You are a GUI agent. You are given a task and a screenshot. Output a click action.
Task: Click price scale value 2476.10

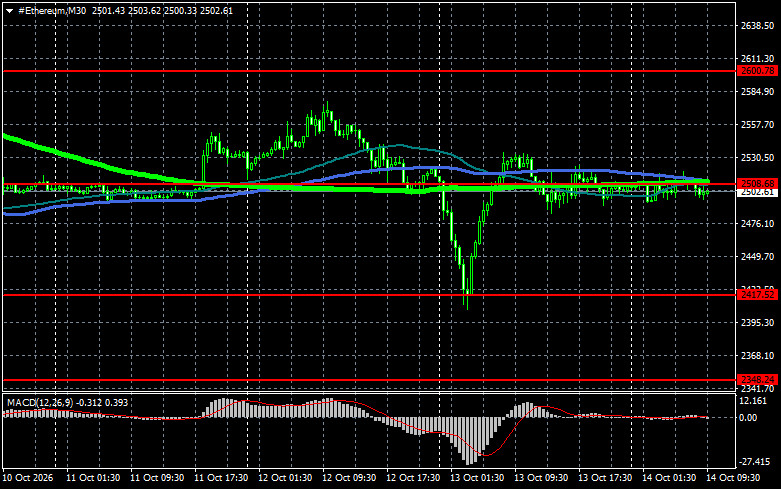pyautogui.click(x=758, y=224)
